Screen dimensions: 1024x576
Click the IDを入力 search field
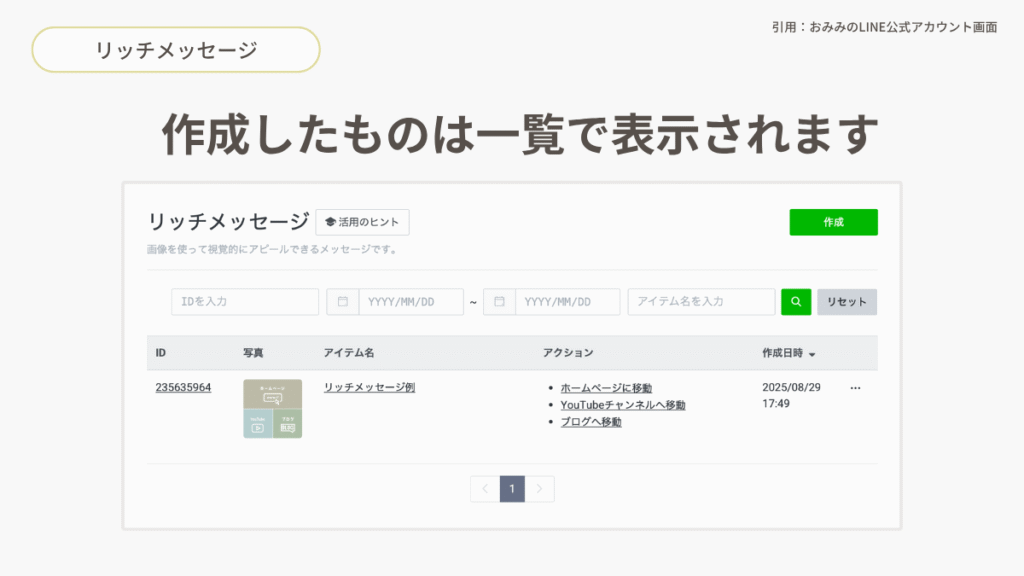pos(245,302)
